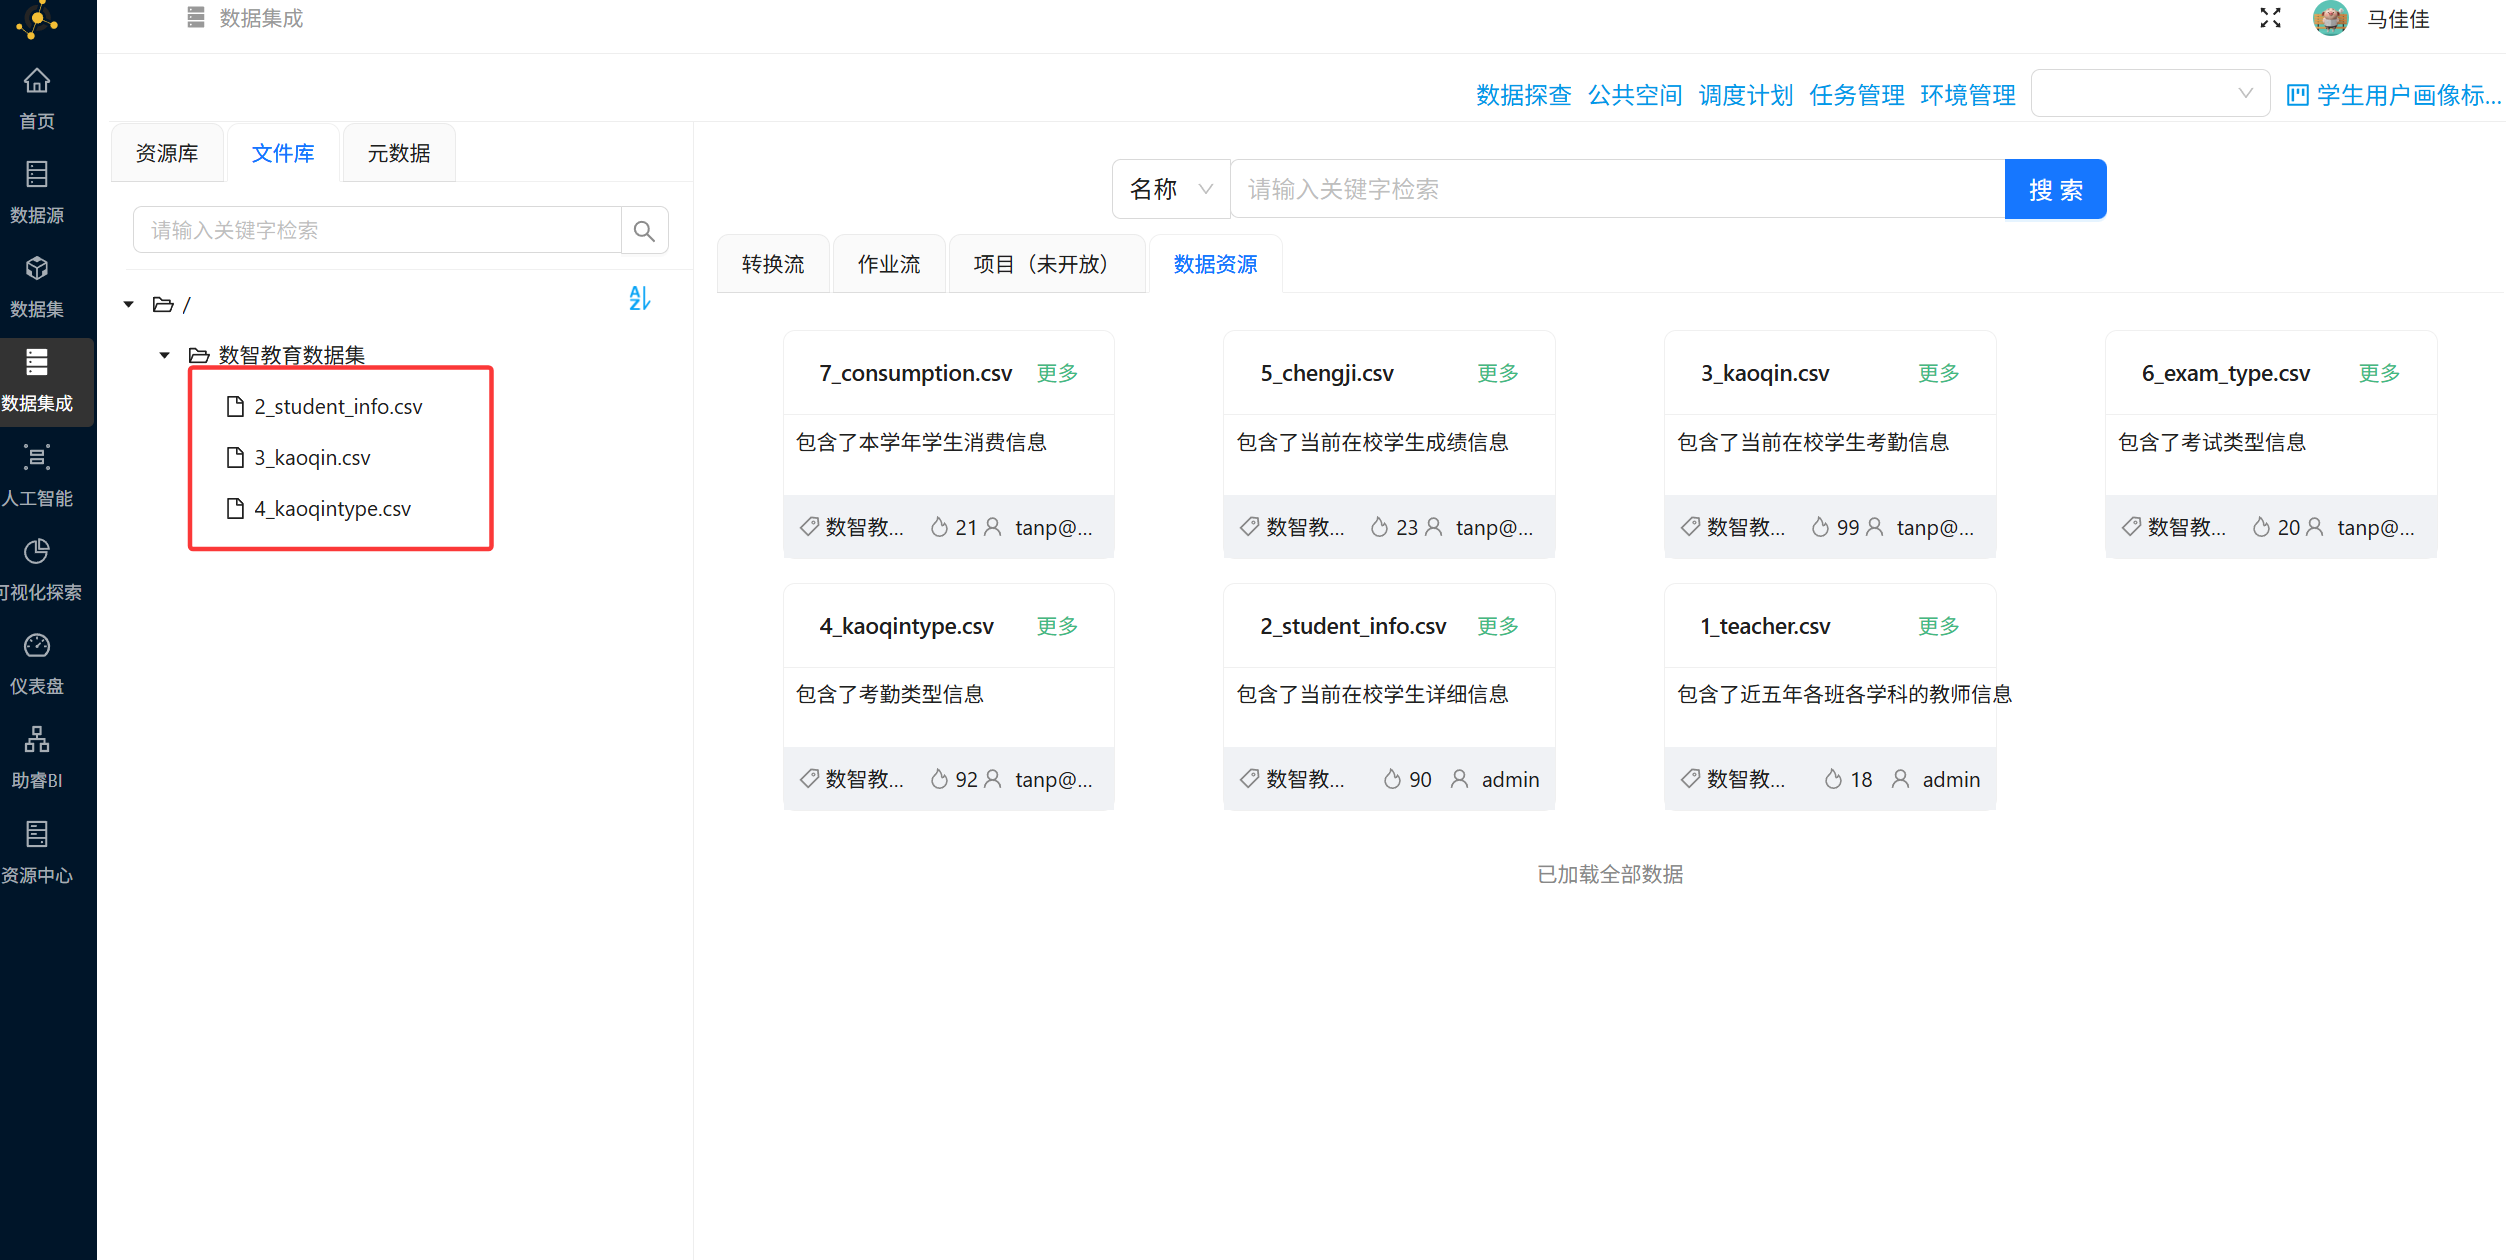Open the 1_teacher.csv card title
Viewport: 2506px width, 1260px height.
(x=1765, y=626)
